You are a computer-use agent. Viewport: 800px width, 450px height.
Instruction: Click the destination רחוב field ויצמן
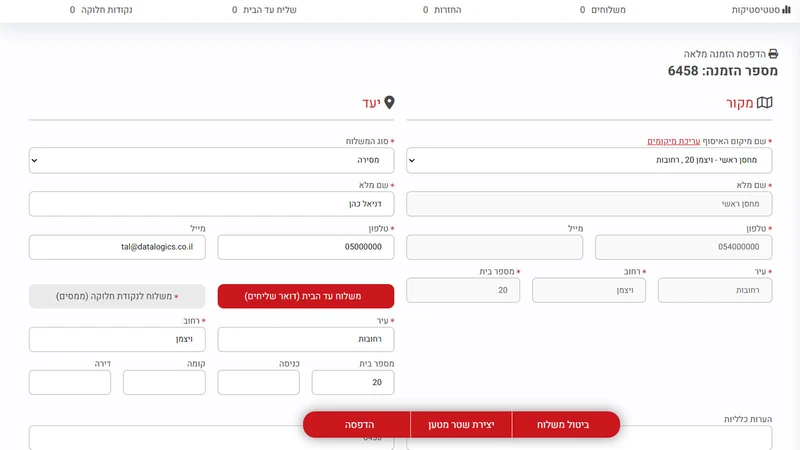point(117,339)
